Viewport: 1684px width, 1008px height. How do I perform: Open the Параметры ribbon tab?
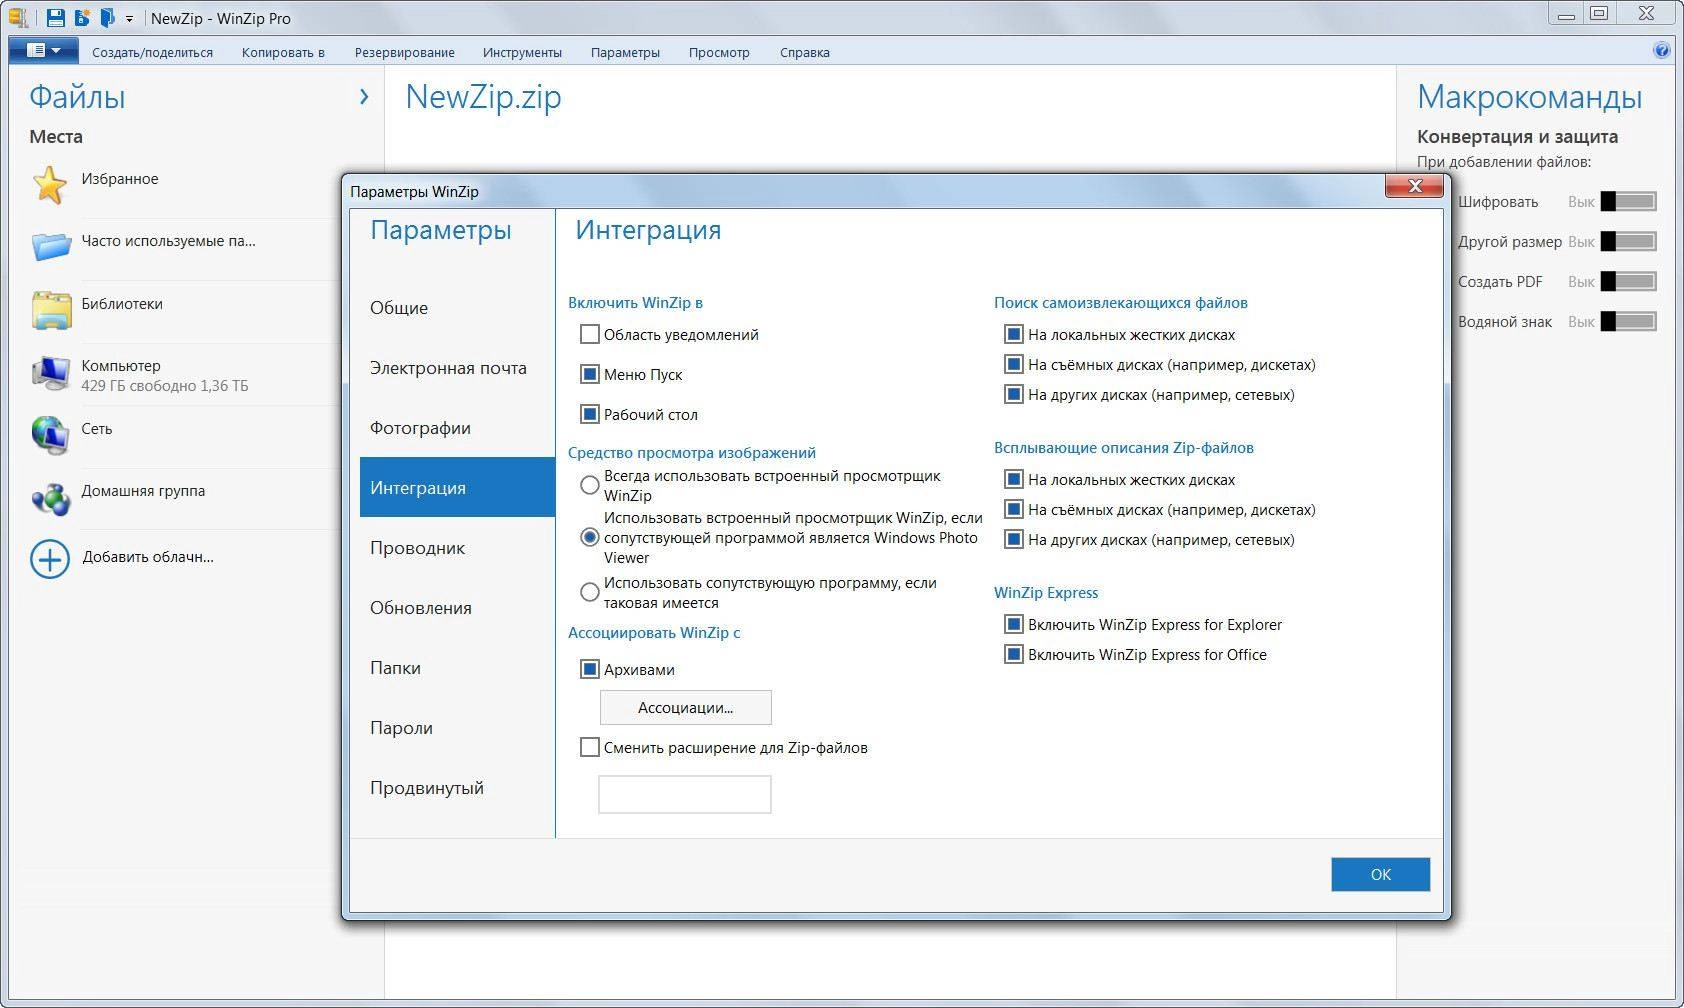tap(625, 52)
